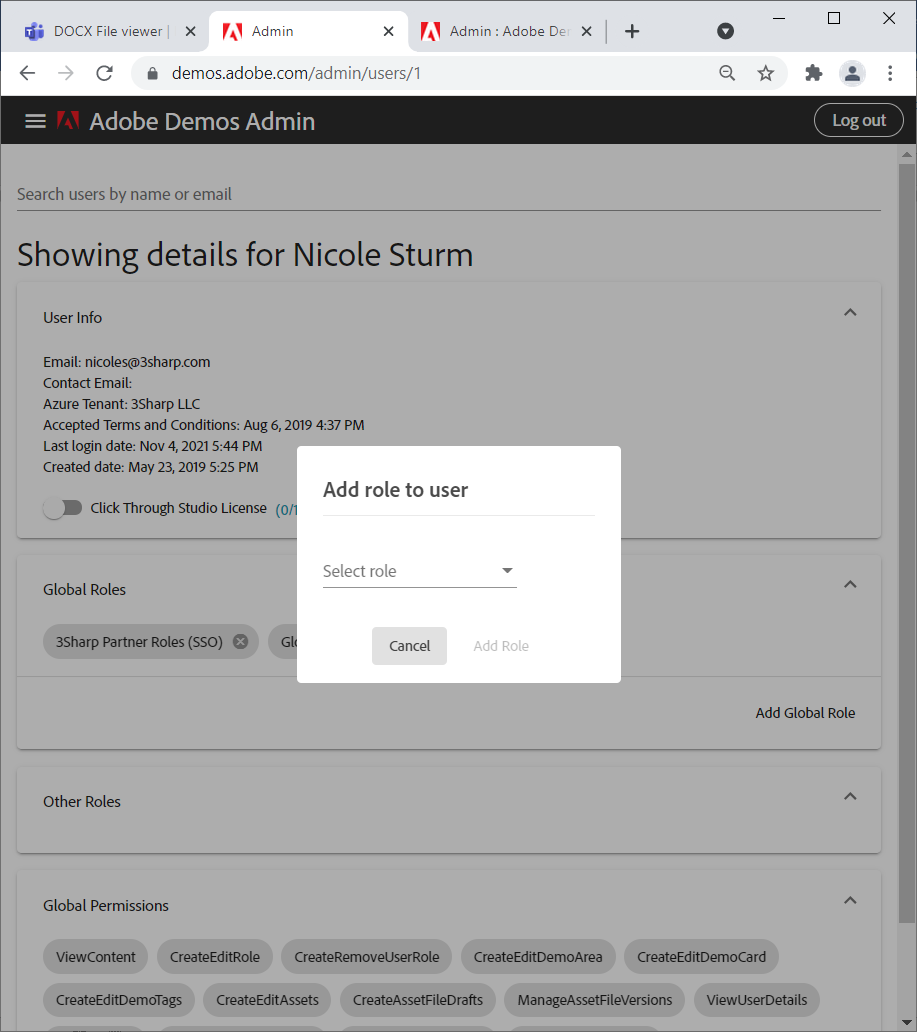Click the ManageAssetFileVersions permission chip
This screenshot has height=1032, width=917.
coord(594,1000)
